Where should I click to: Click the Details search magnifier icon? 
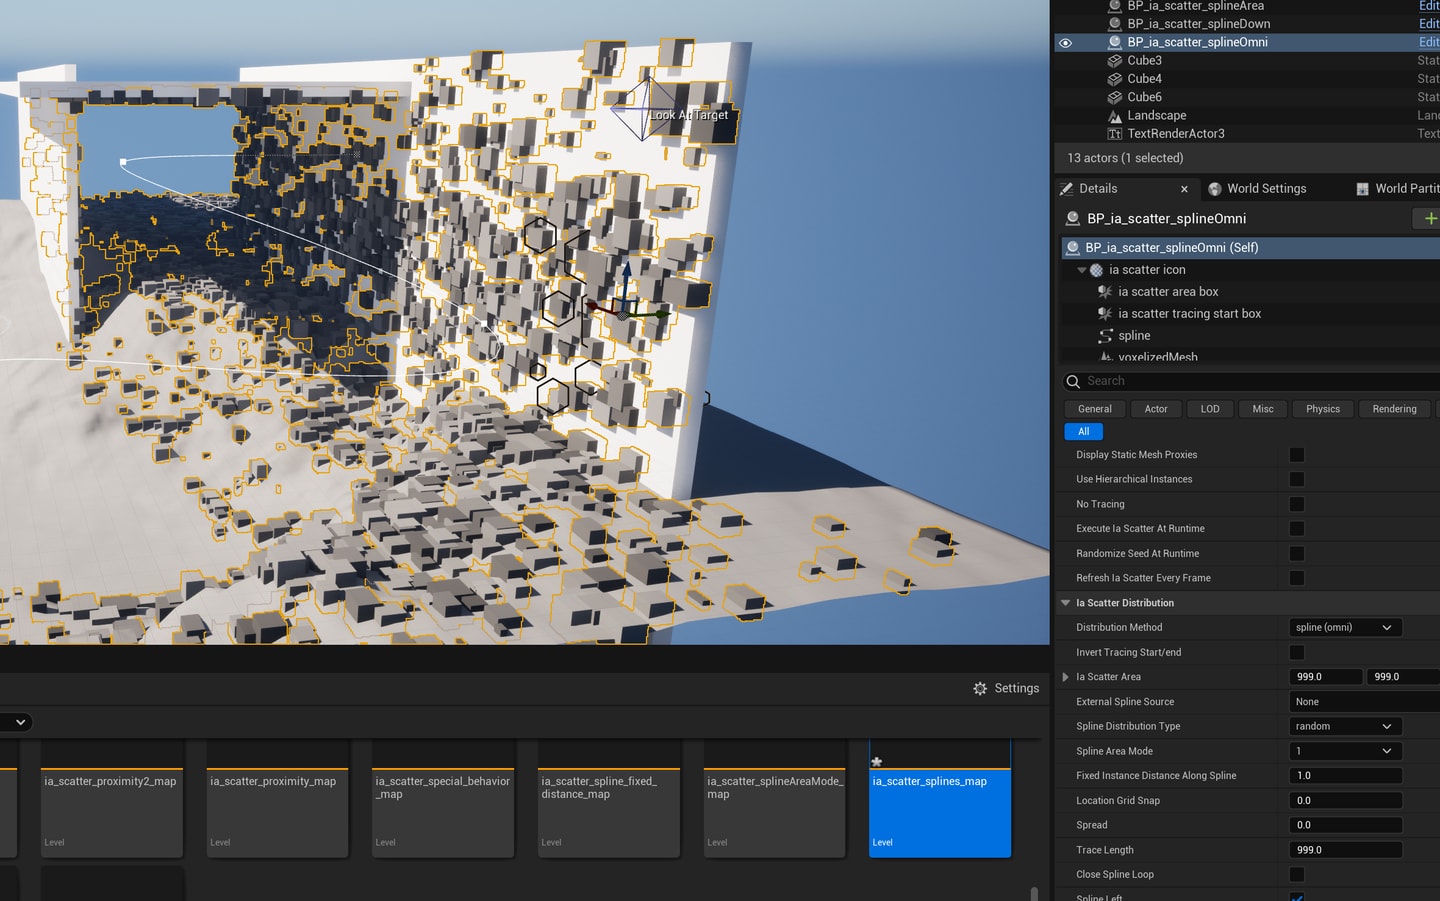[1073, 381]
